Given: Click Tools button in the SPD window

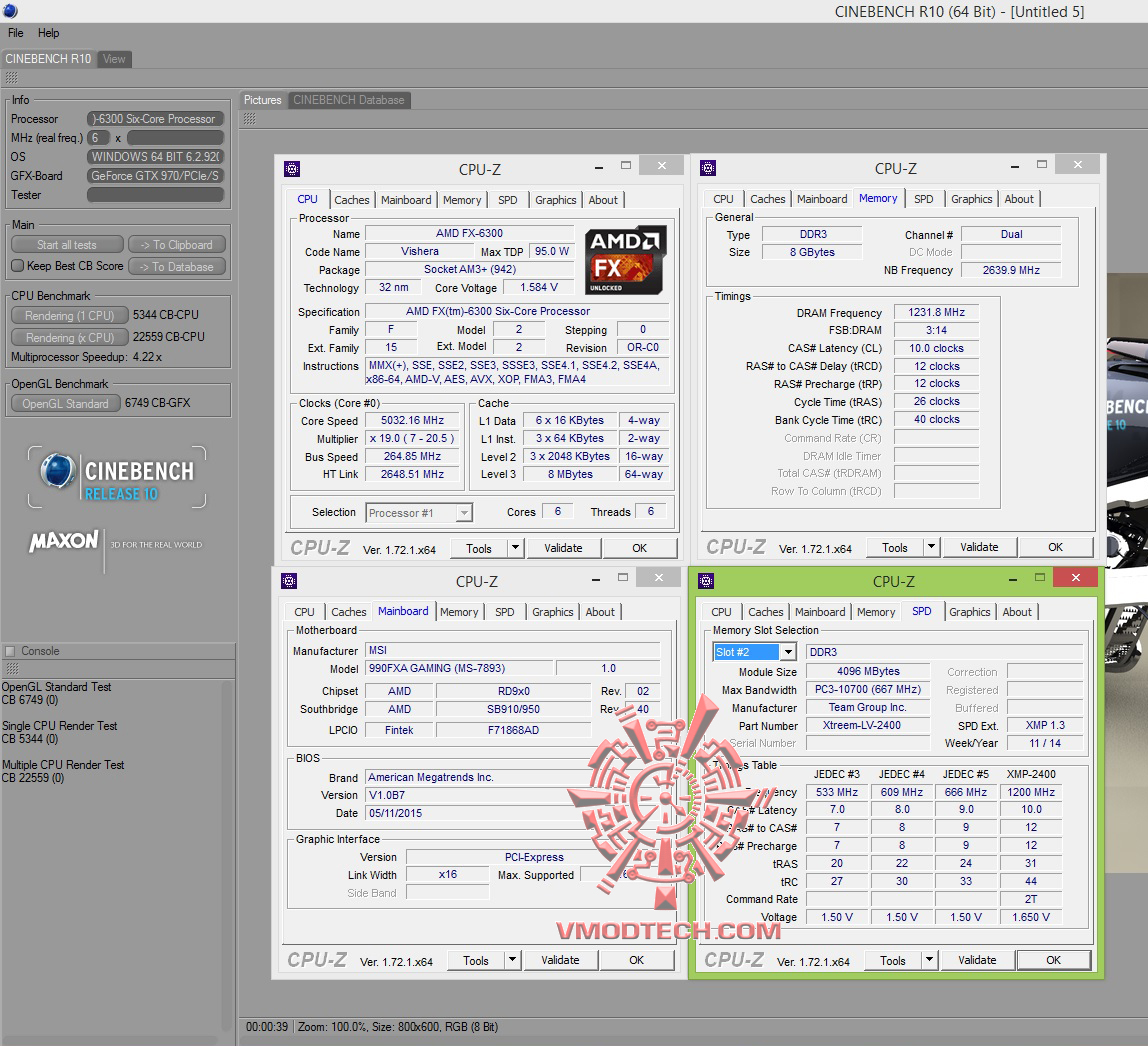Looking at the screenshot, I should pyautogui.click(x=892, y=960).
